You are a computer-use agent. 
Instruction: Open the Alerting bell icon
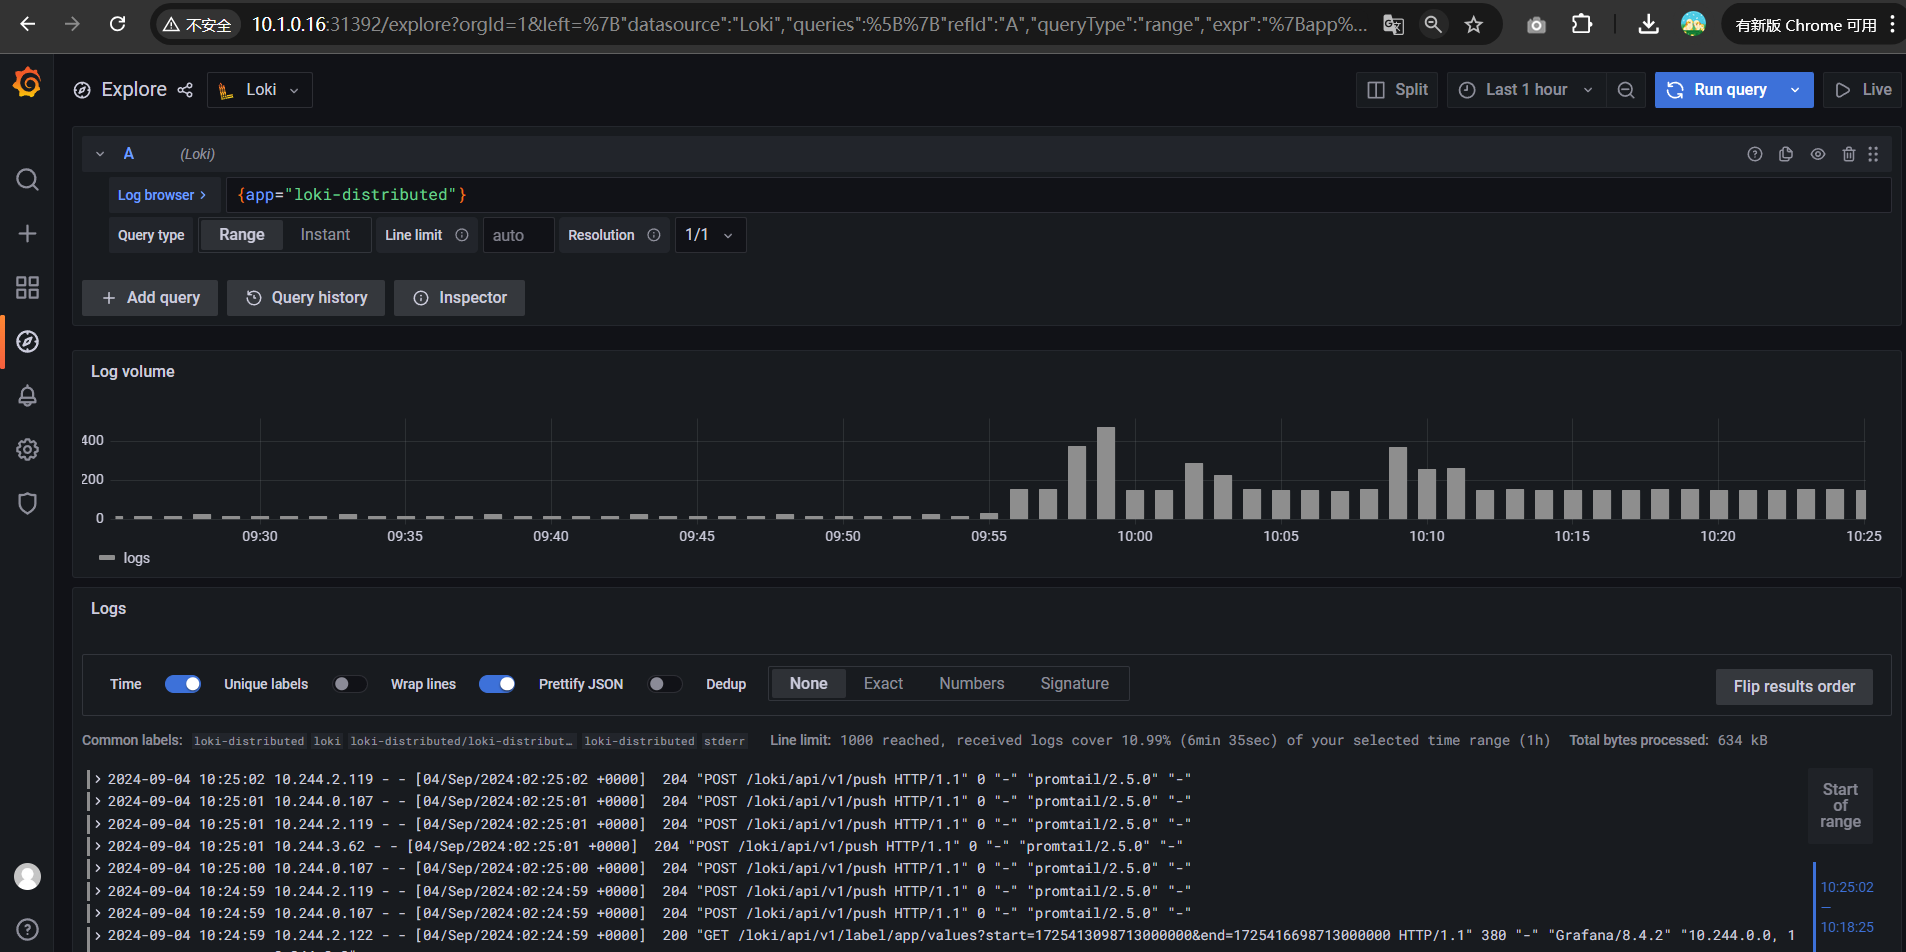(27, 396)
